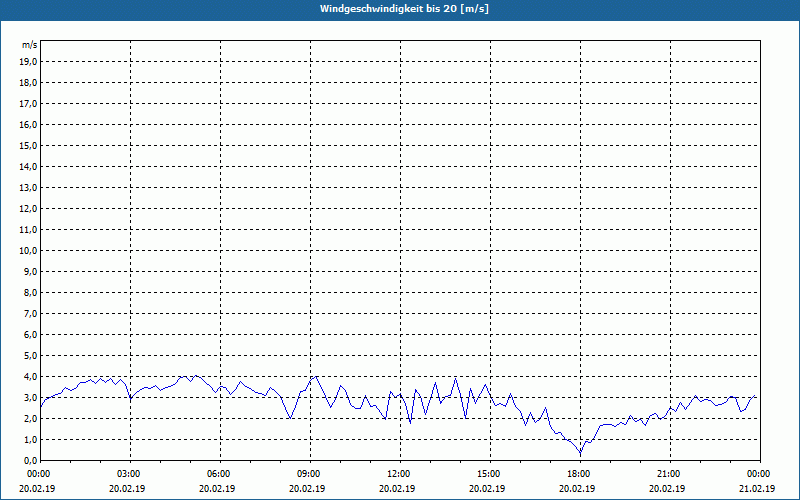Click the 12:00 time marker
The width and height of the screenshot is (800, 500).
tap(400, 474)
